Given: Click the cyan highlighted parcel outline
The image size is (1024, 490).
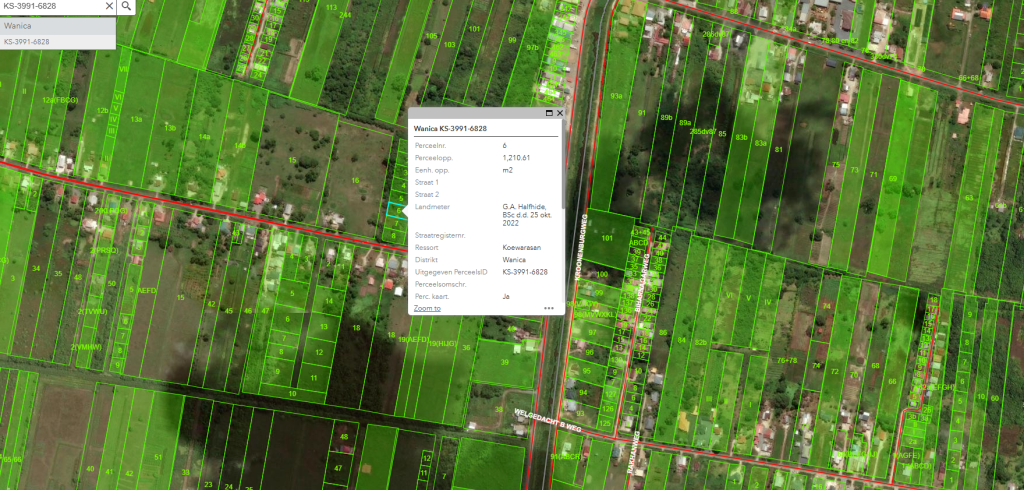Looking at the screenshot, I should (392, 210).
